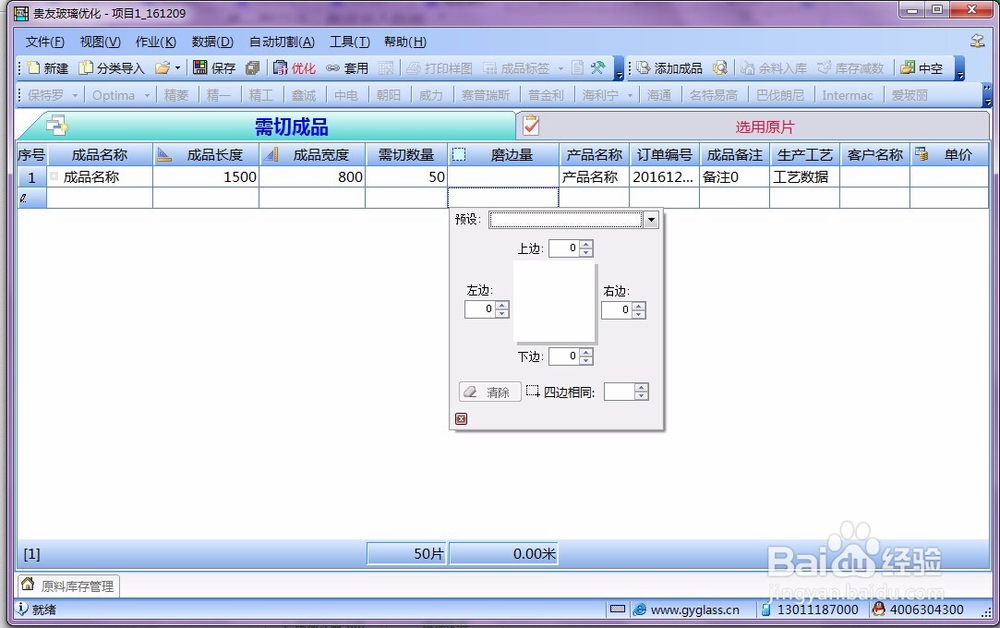Open the 作业(K) menu
1000x628 pixels.
(156, 42)
